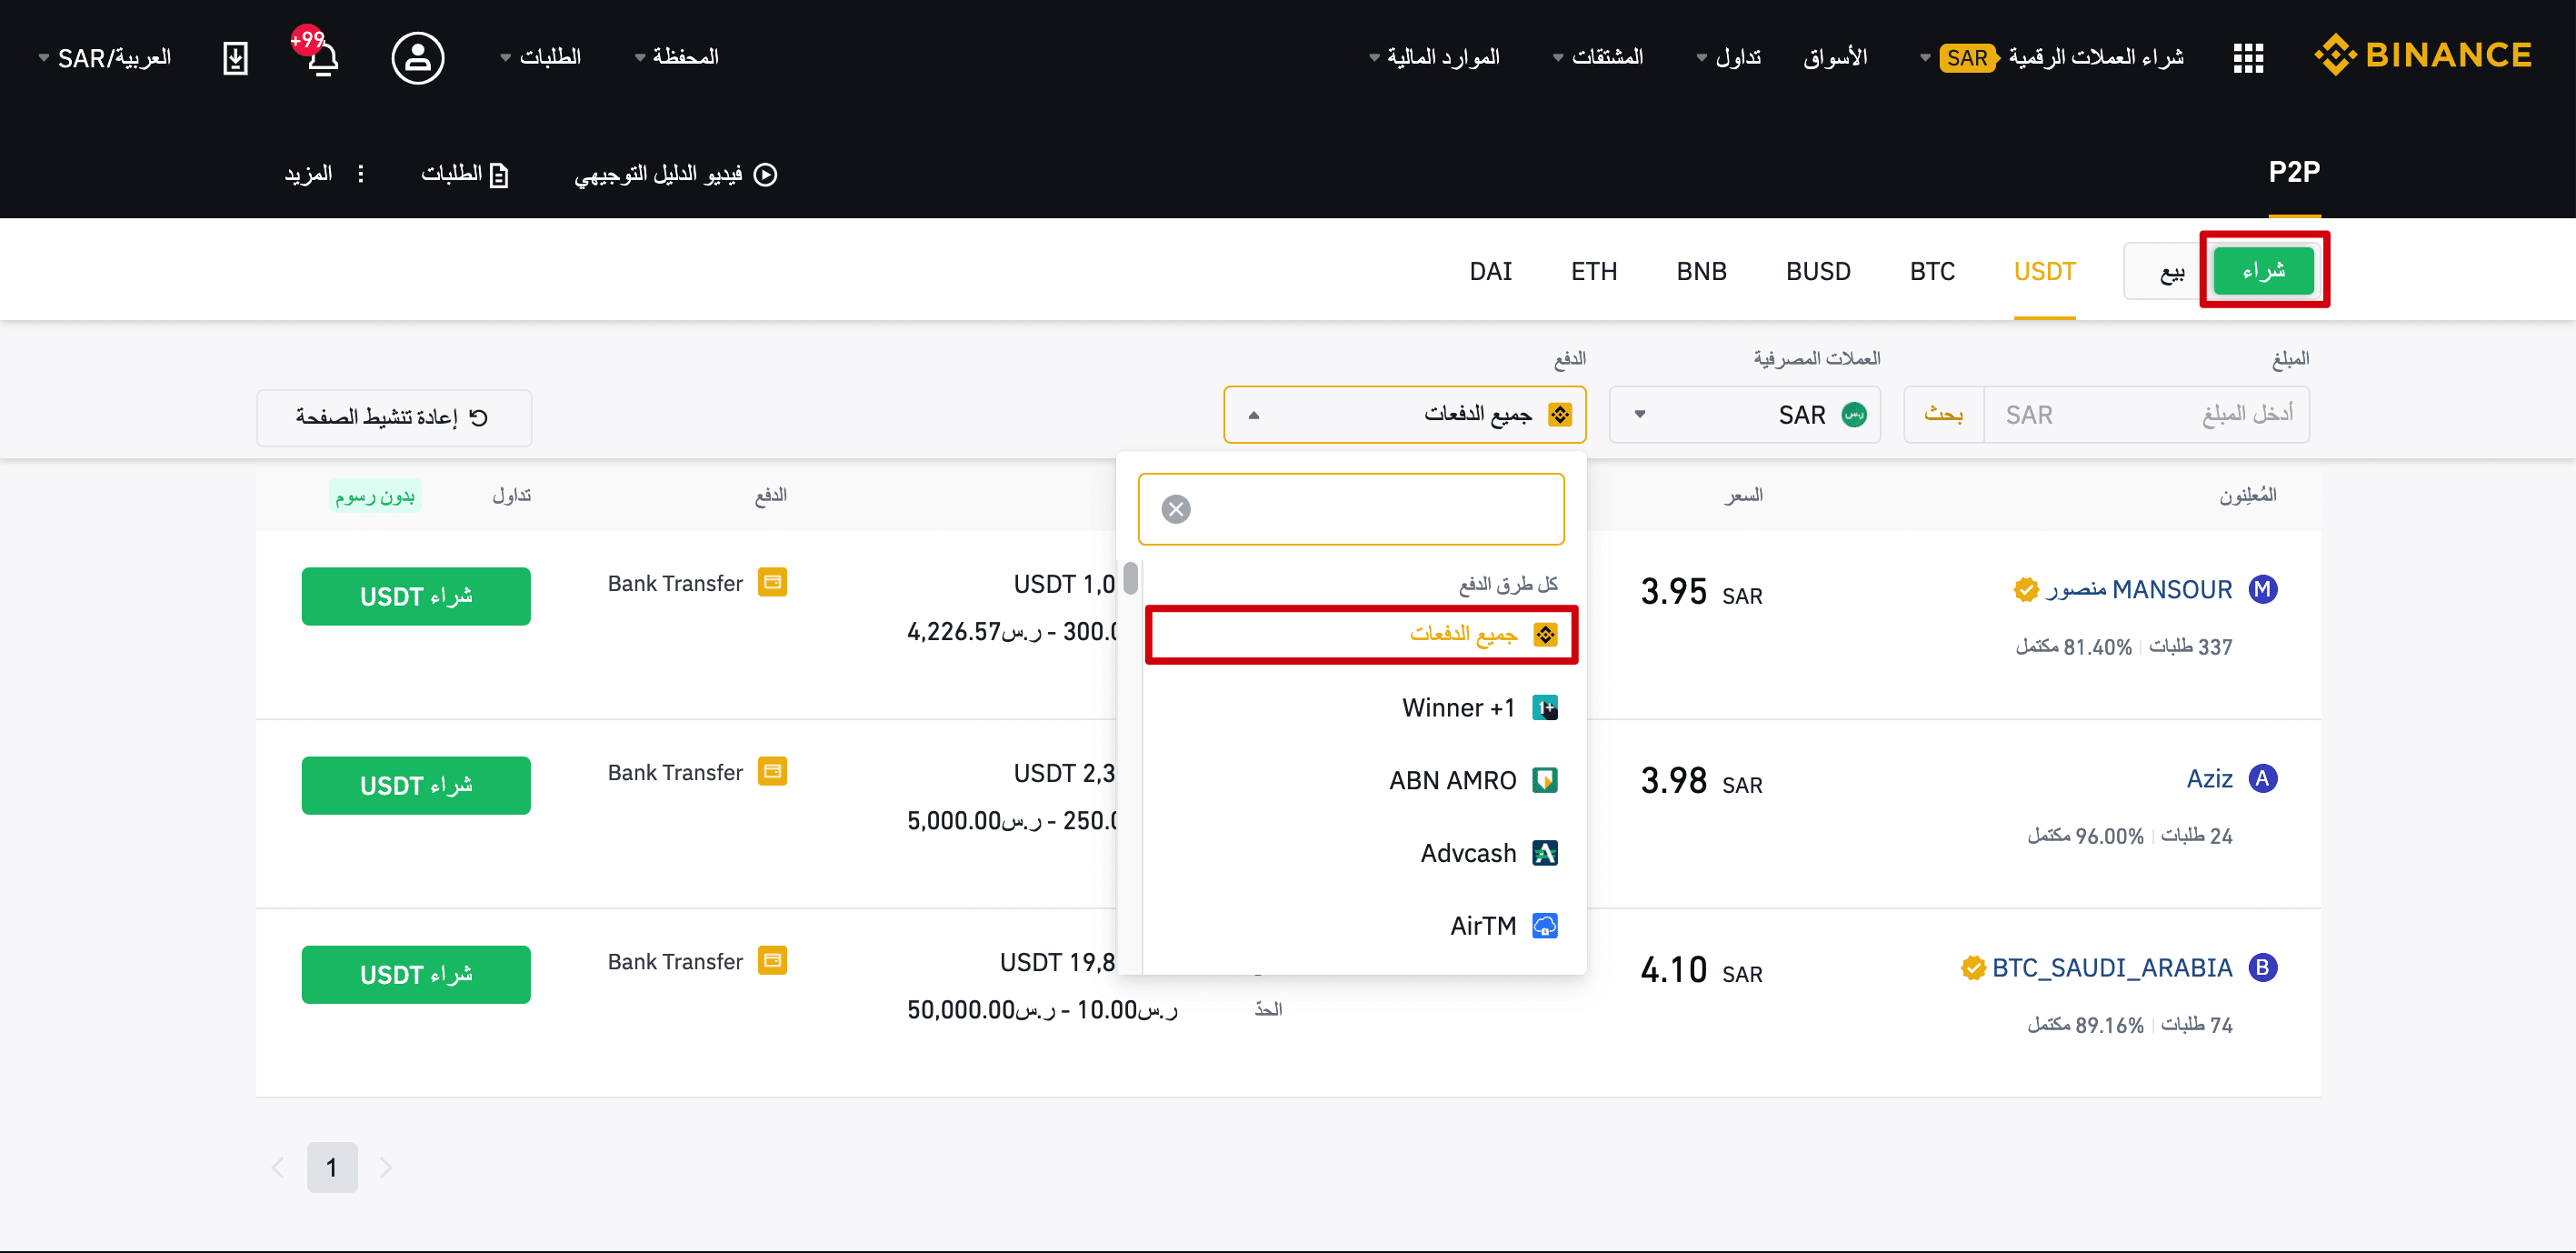Open BTC_SAUDI_ARABIA advertiser profile
This screenshot has height=1253, width=2576.
pos(2111,967)
